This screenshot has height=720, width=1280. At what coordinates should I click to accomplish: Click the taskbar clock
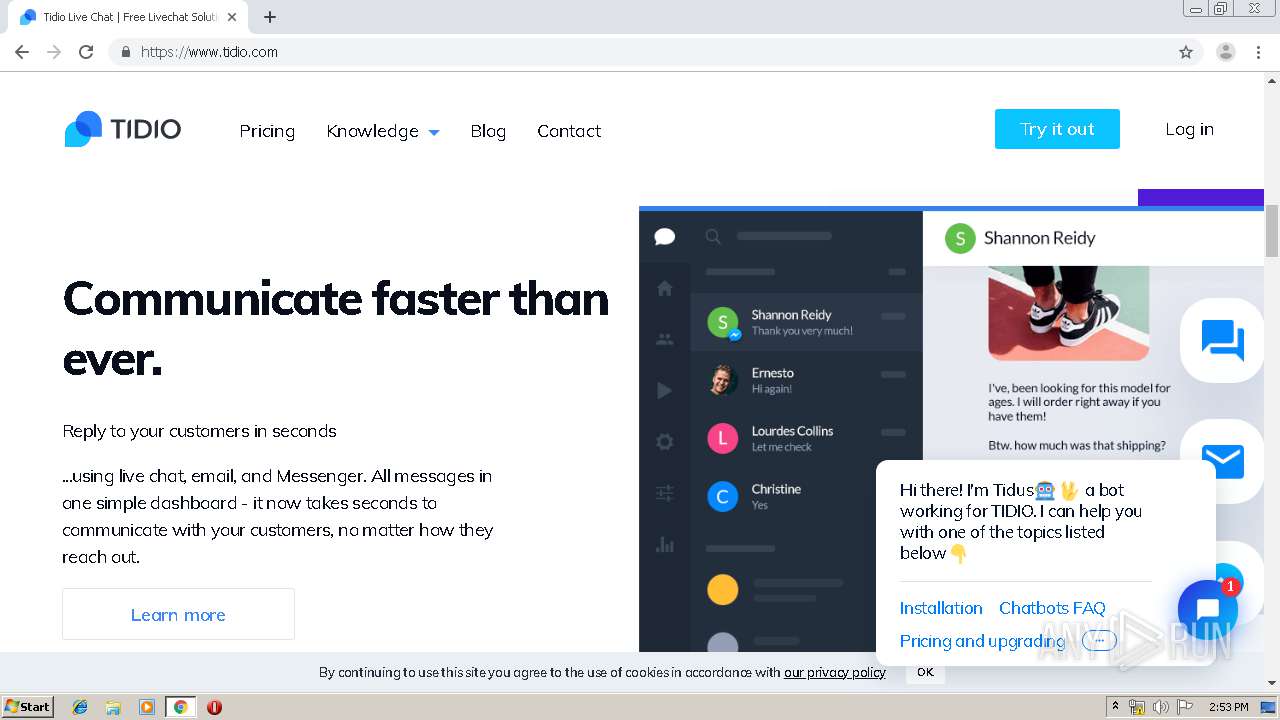point(1228,707)
